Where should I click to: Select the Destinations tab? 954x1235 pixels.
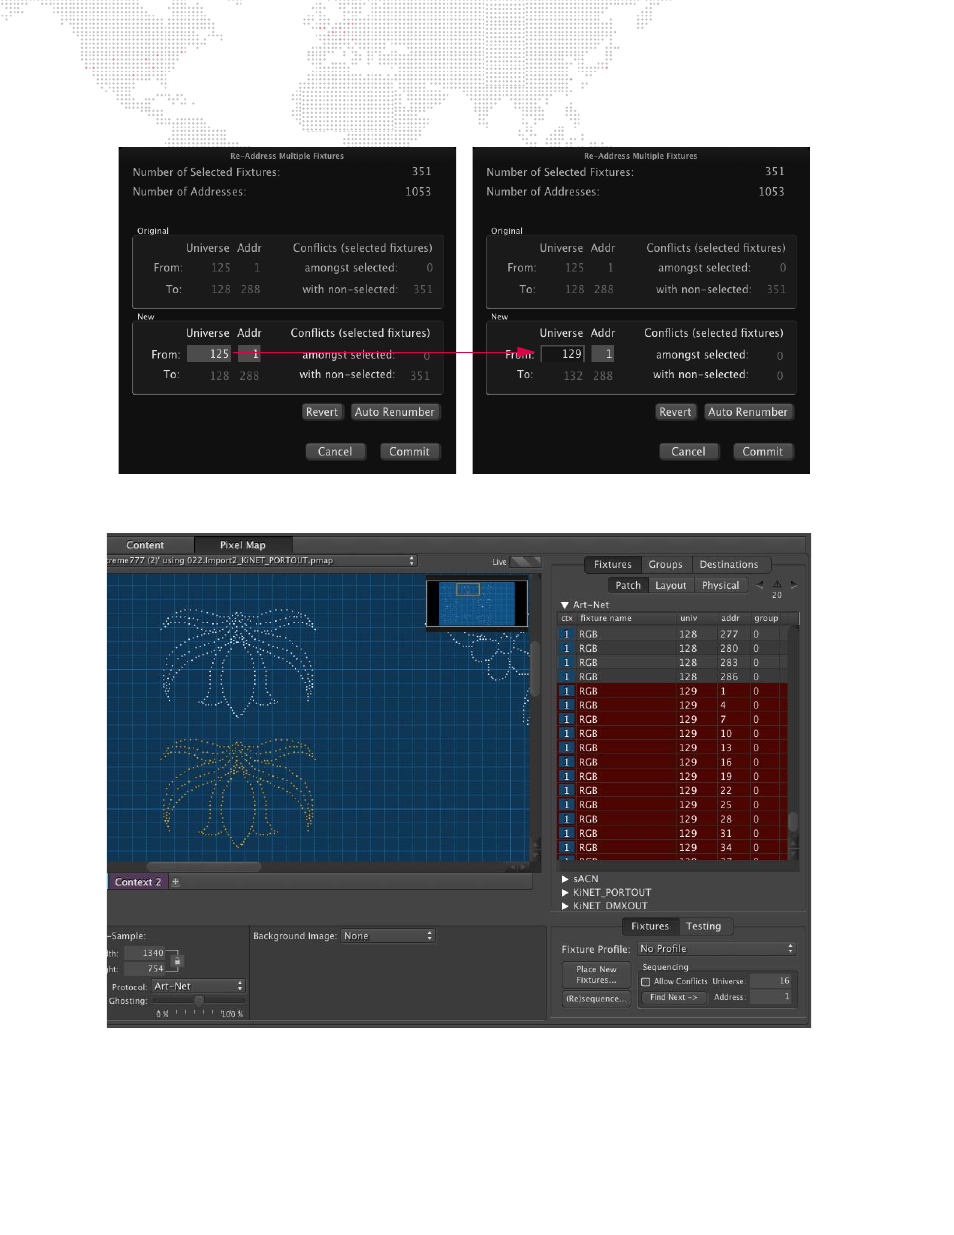729,565
